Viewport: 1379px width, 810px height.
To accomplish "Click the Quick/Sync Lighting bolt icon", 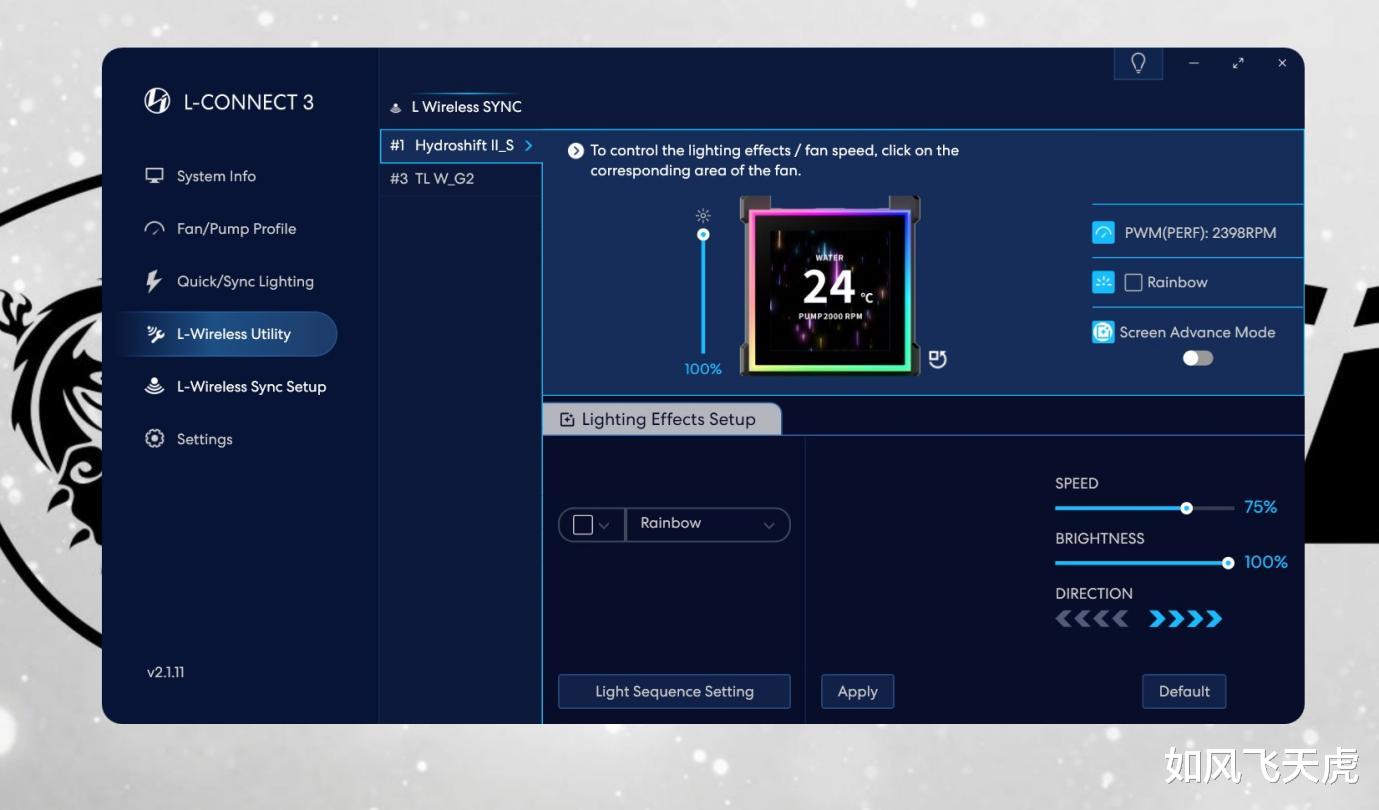I will pos(154,281).
